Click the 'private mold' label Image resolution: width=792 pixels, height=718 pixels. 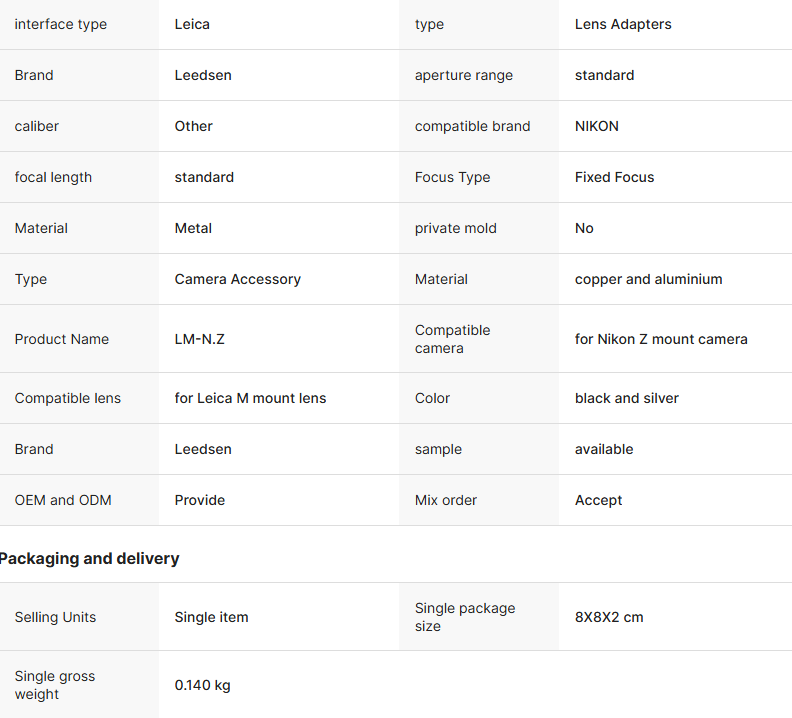pos(455,228)
